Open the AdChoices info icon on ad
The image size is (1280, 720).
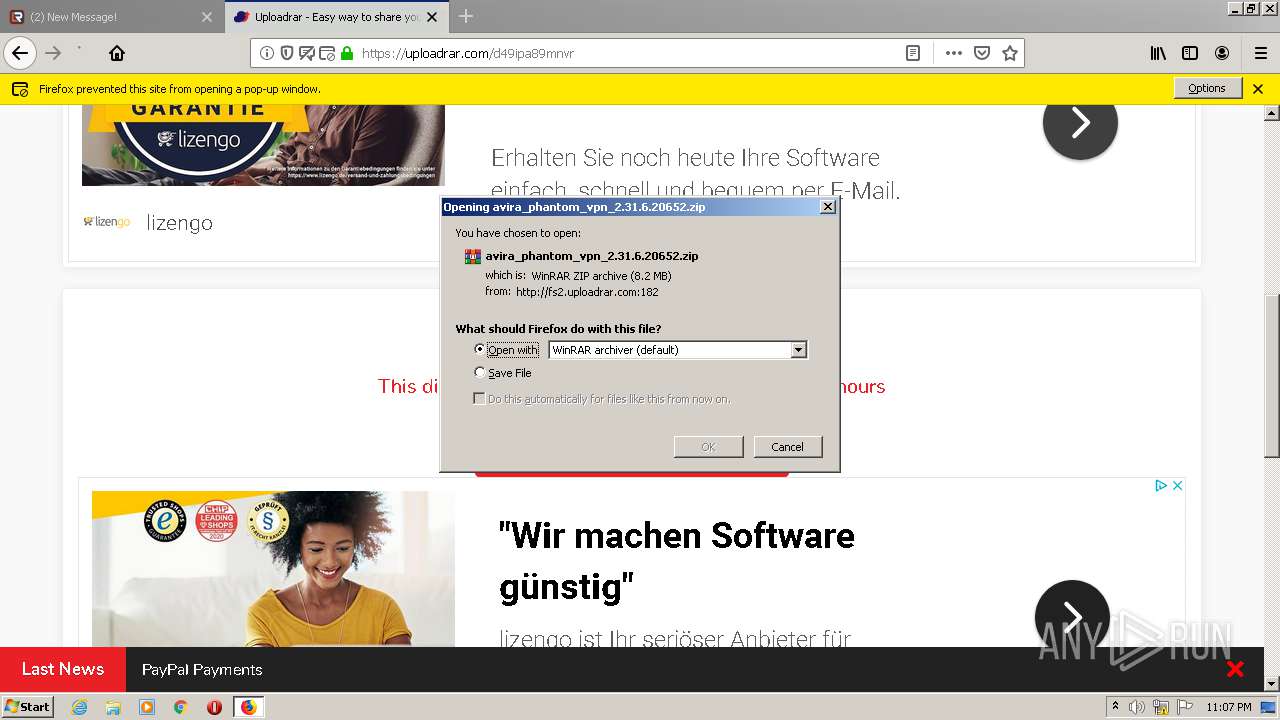(x=1161, y=485)
